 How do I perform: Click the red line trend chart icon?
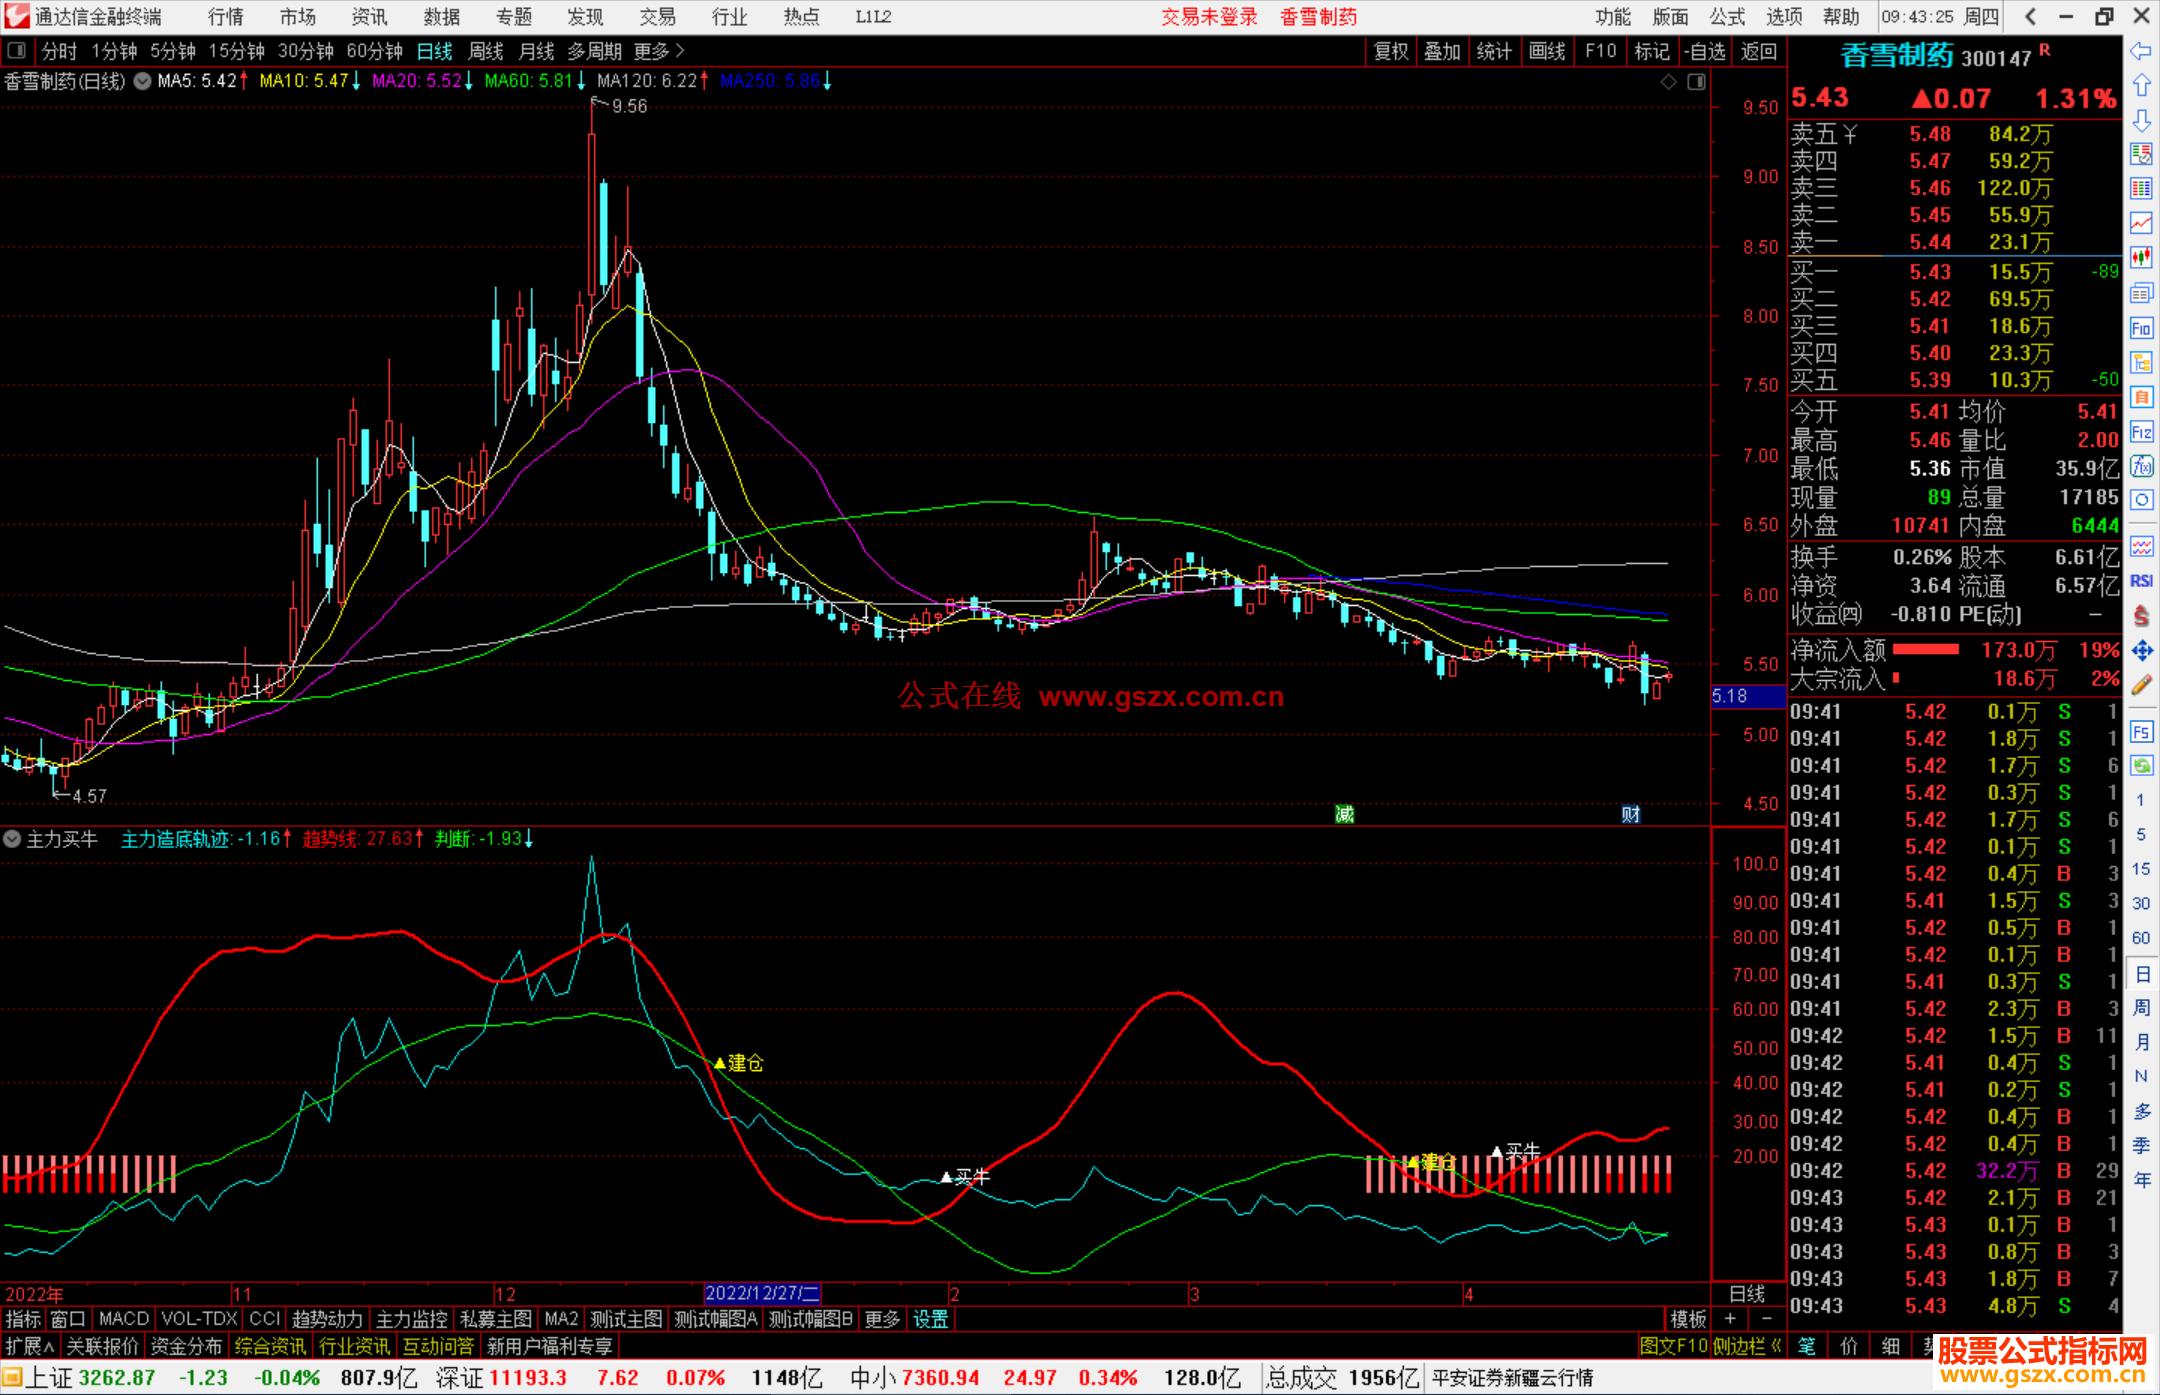coord(2141,222)
